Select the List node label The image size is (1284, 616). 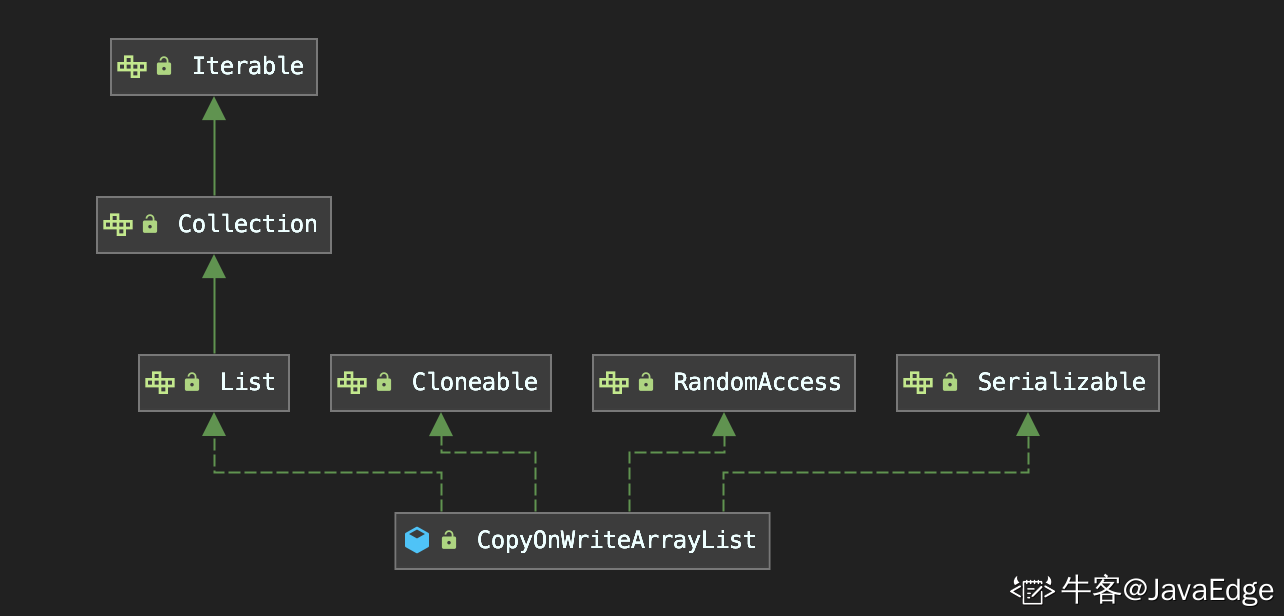[x=247, y=382]
